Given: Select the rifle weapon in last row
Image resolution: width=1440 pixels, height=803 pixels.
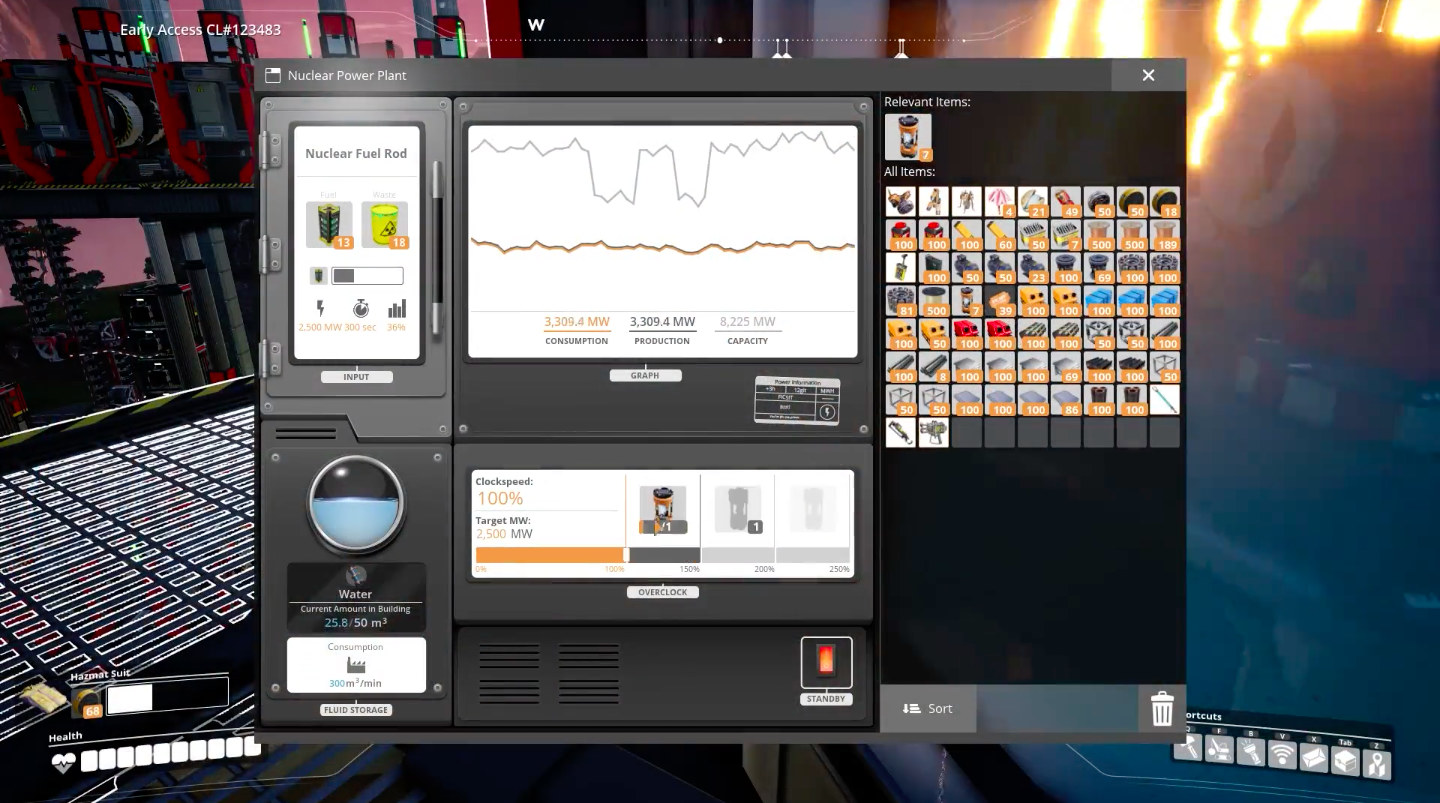Looking at the screenshot, I should (x=900, y=433).
